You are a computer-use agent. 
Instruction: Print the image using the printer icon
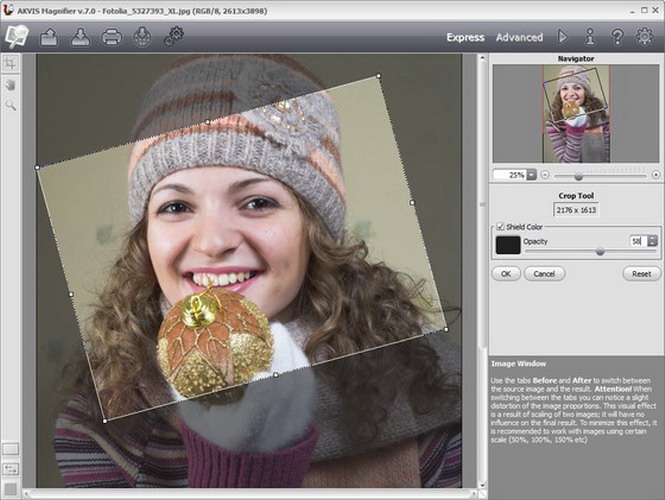pos(112,37)
